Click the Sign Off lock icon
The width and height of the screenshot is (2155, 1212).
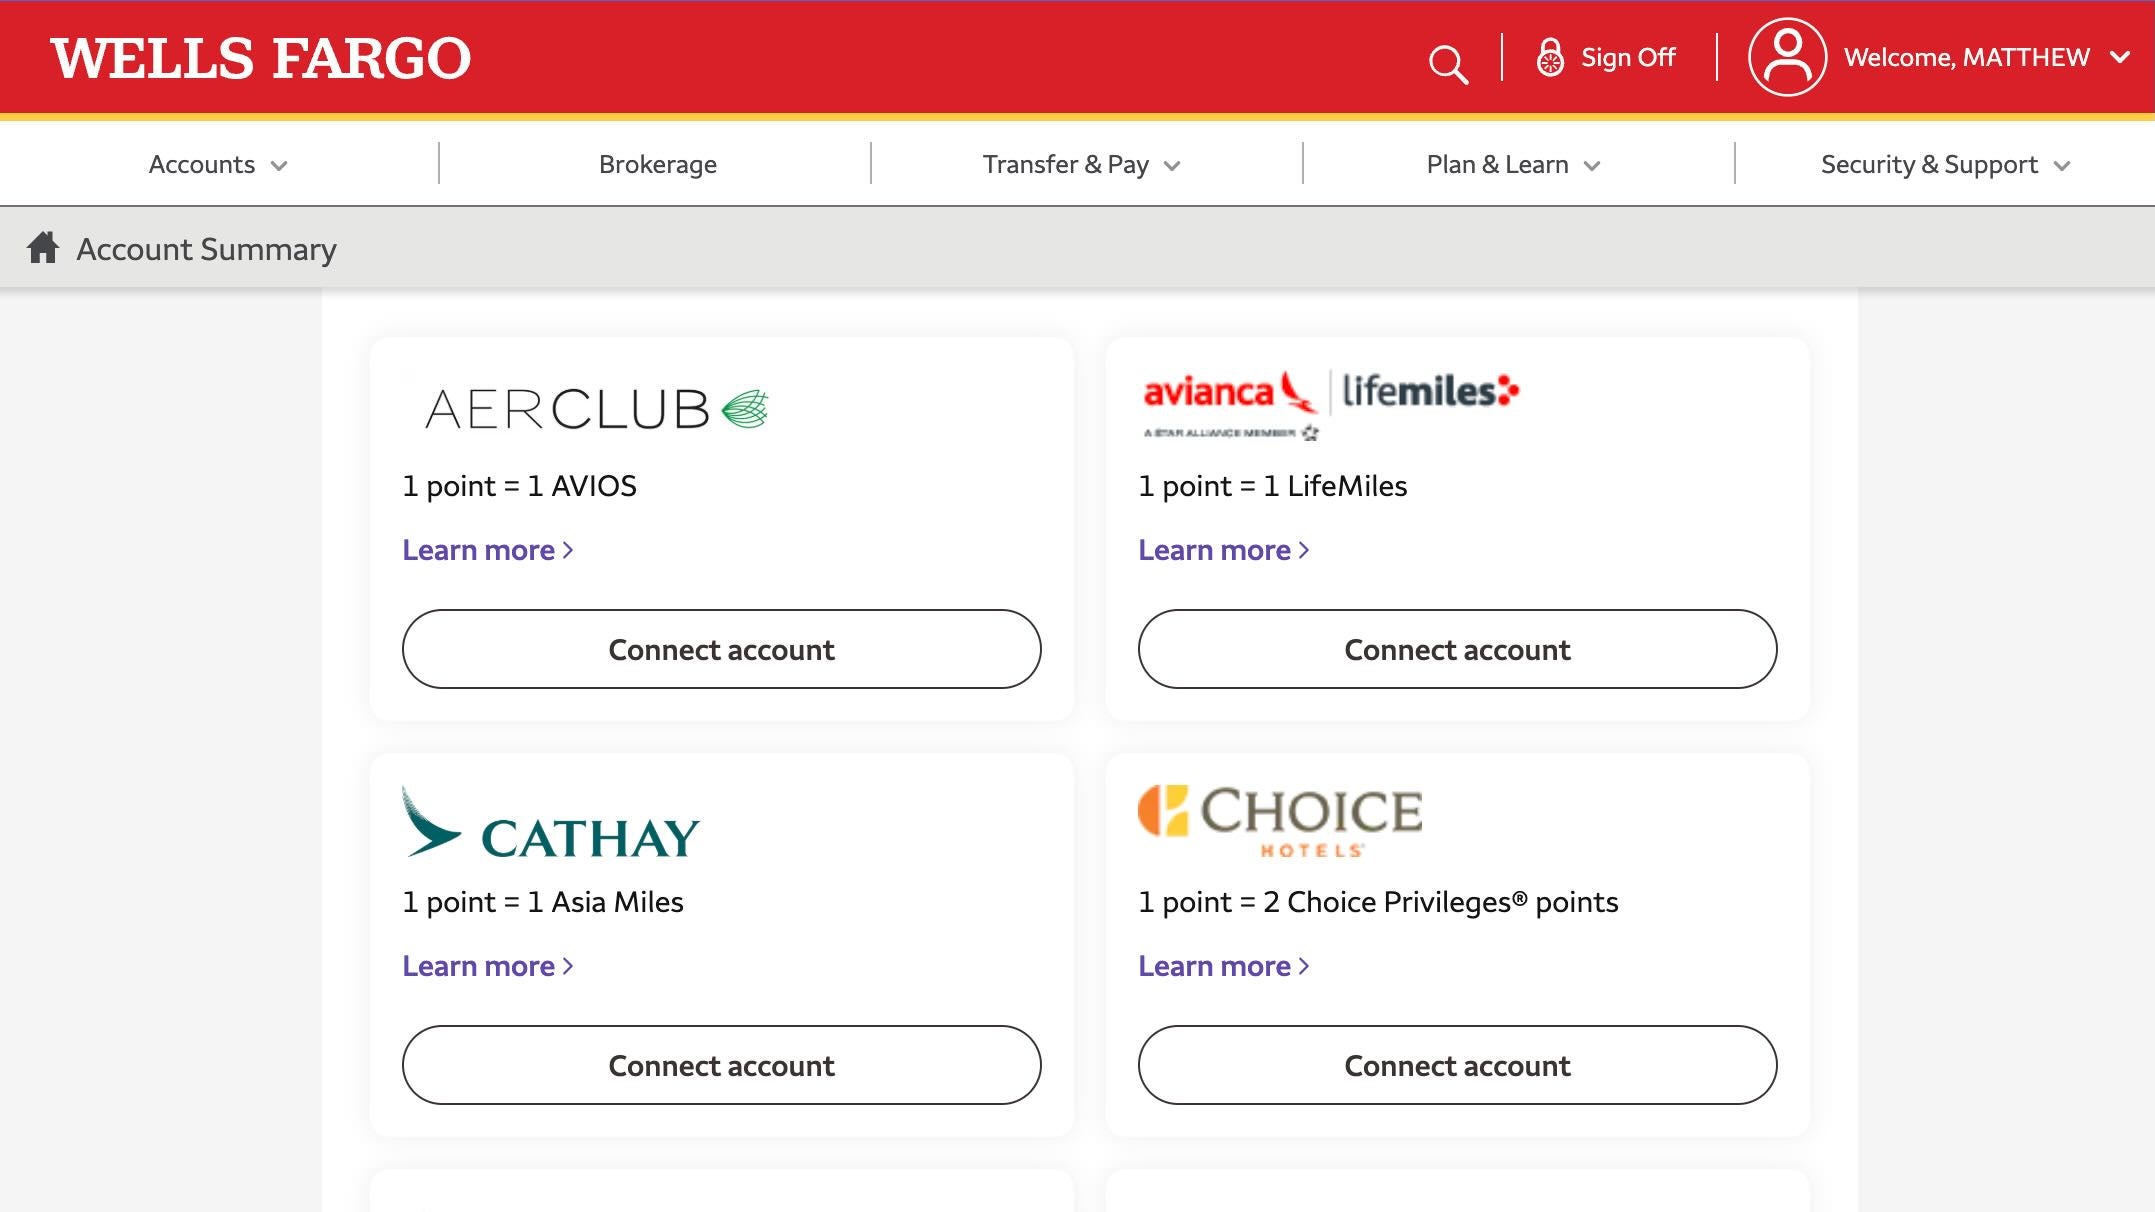coord(1550,57)
